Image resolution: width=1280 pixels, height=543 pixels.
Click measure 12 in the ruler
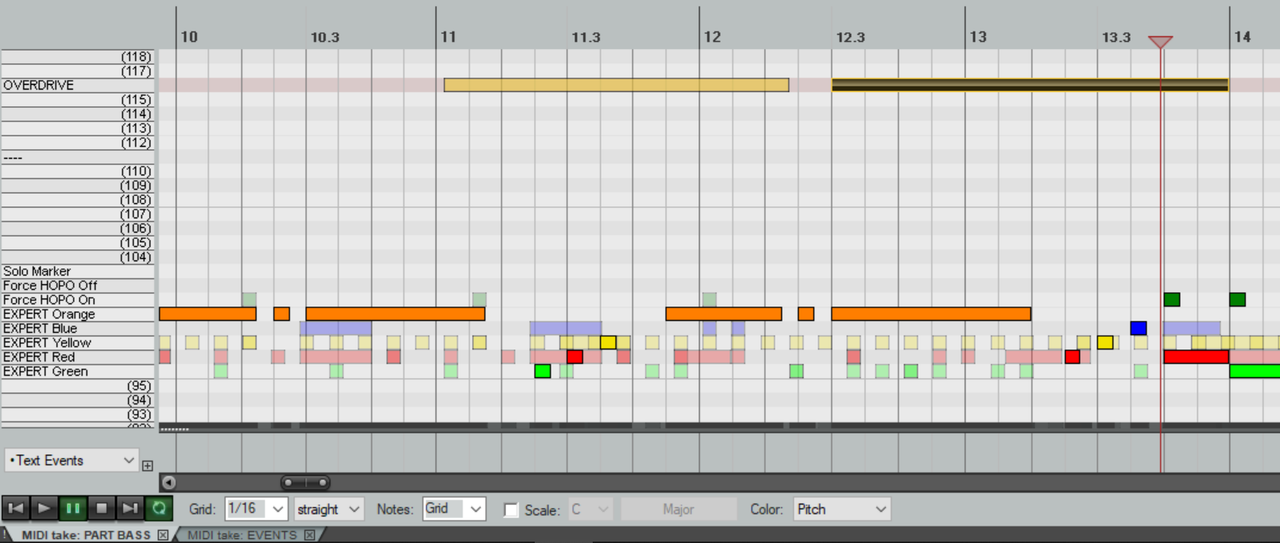coord(712,37)
